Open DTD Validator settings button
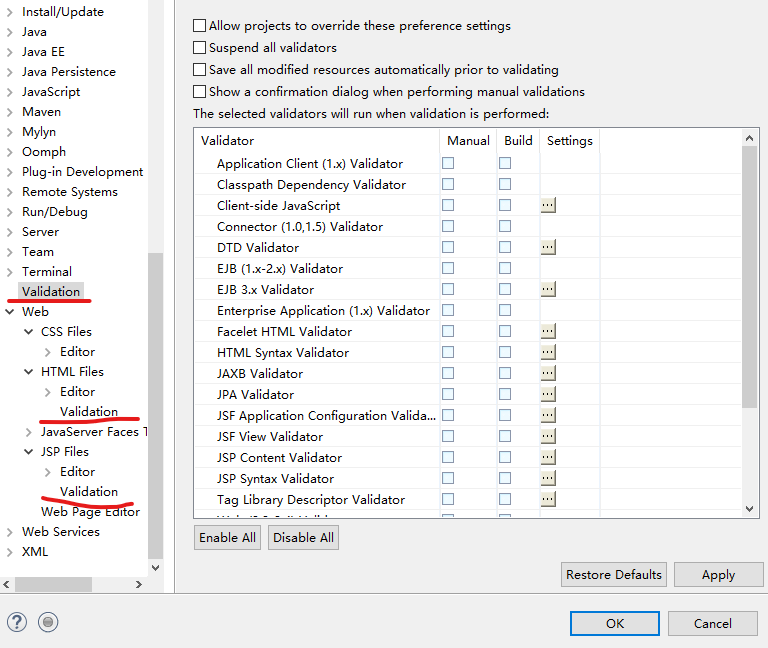The width and height of the screenshot is (768, 648). tap(548, 247)
